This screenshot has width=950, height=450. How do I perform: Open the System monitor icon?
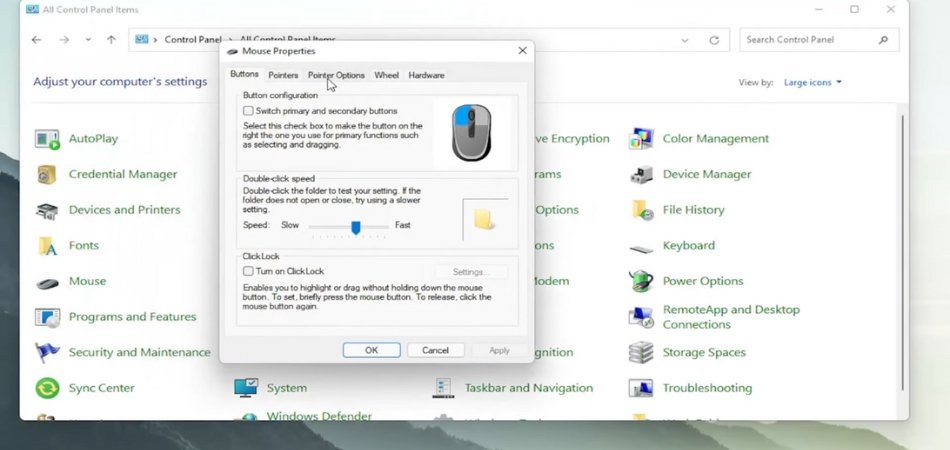coord(247,388)
